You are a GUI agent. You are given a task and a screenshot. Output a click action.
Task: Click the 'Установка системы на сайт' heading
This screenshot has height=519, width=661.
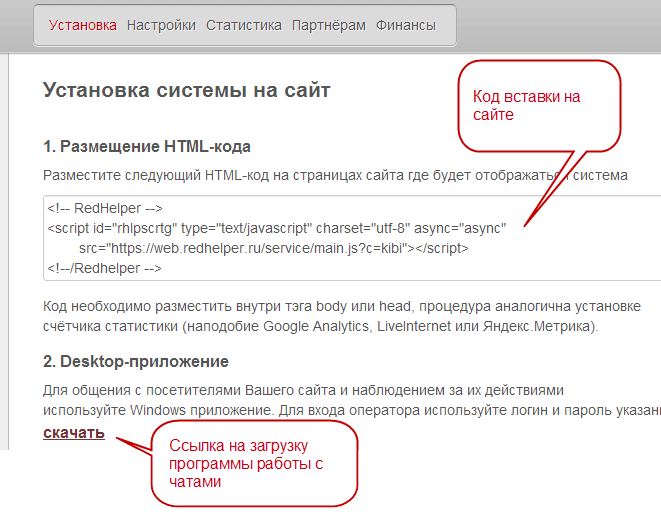pyautogui.click(x=186, y=90)
